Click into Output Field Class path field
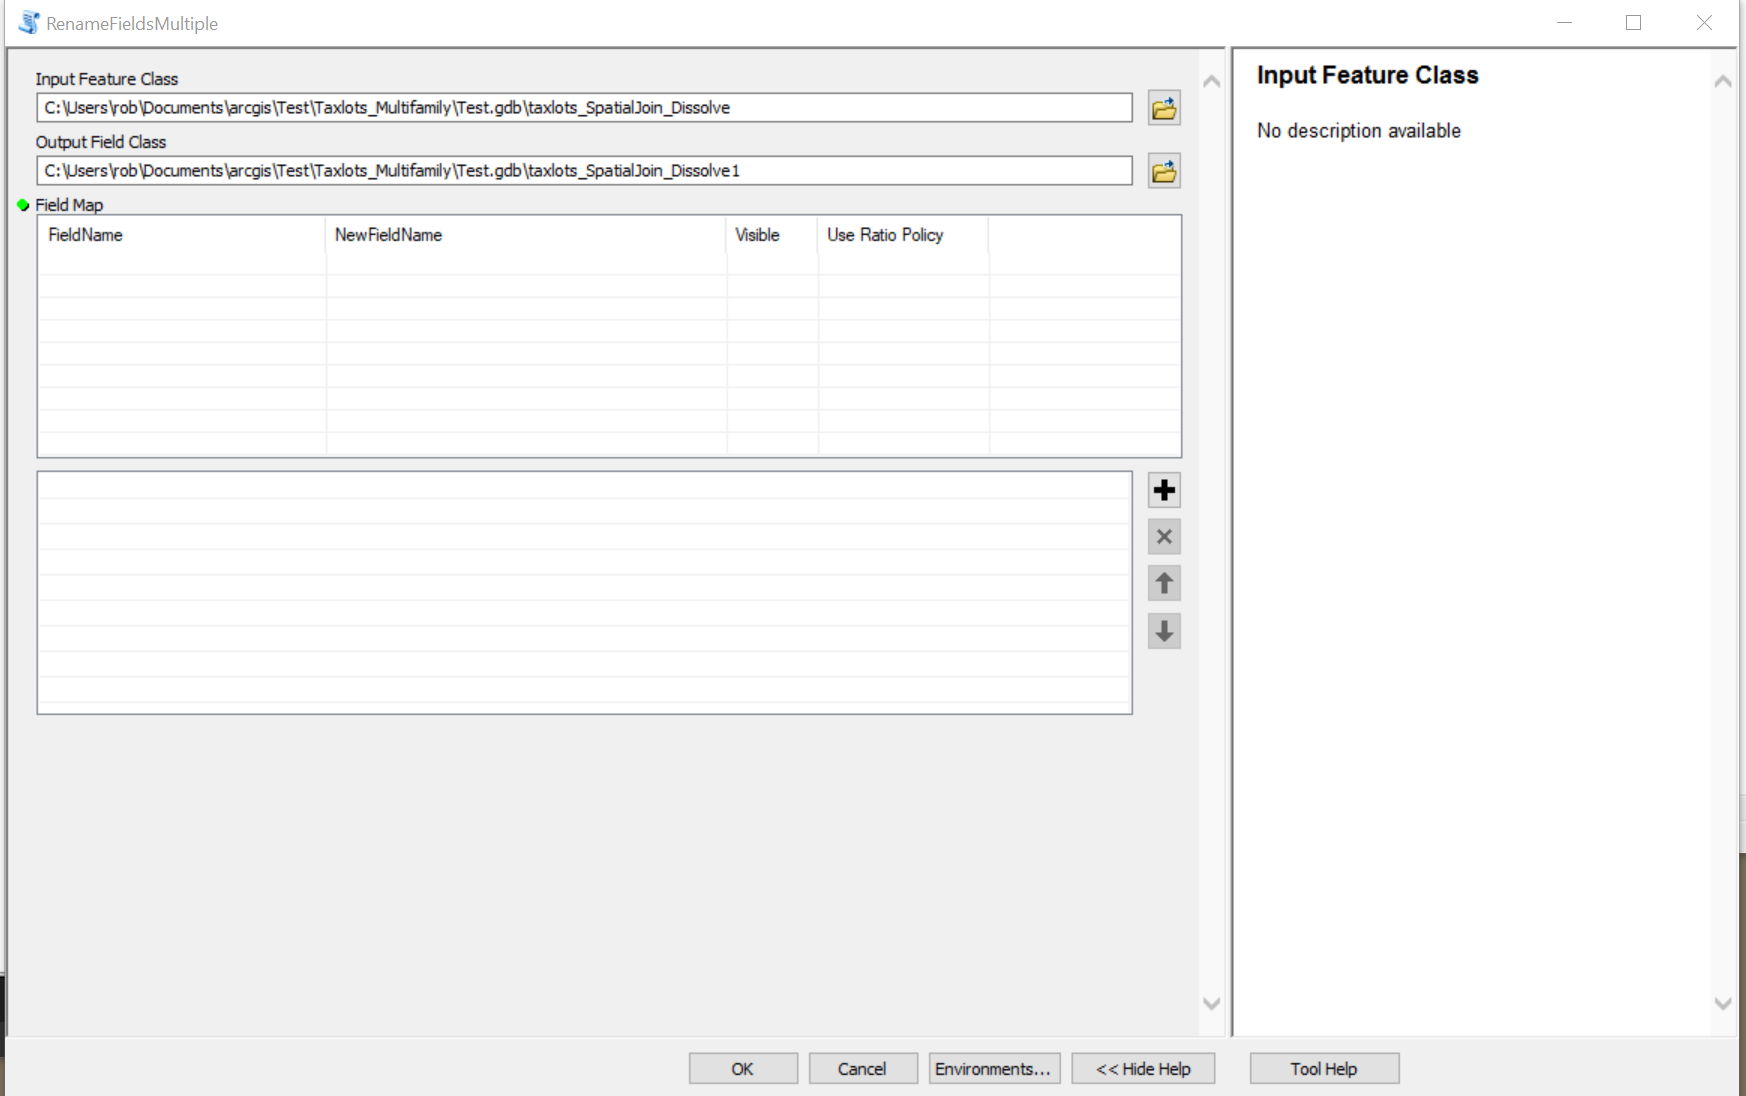Screen dimensions: 1746x1096 (584, 171)
